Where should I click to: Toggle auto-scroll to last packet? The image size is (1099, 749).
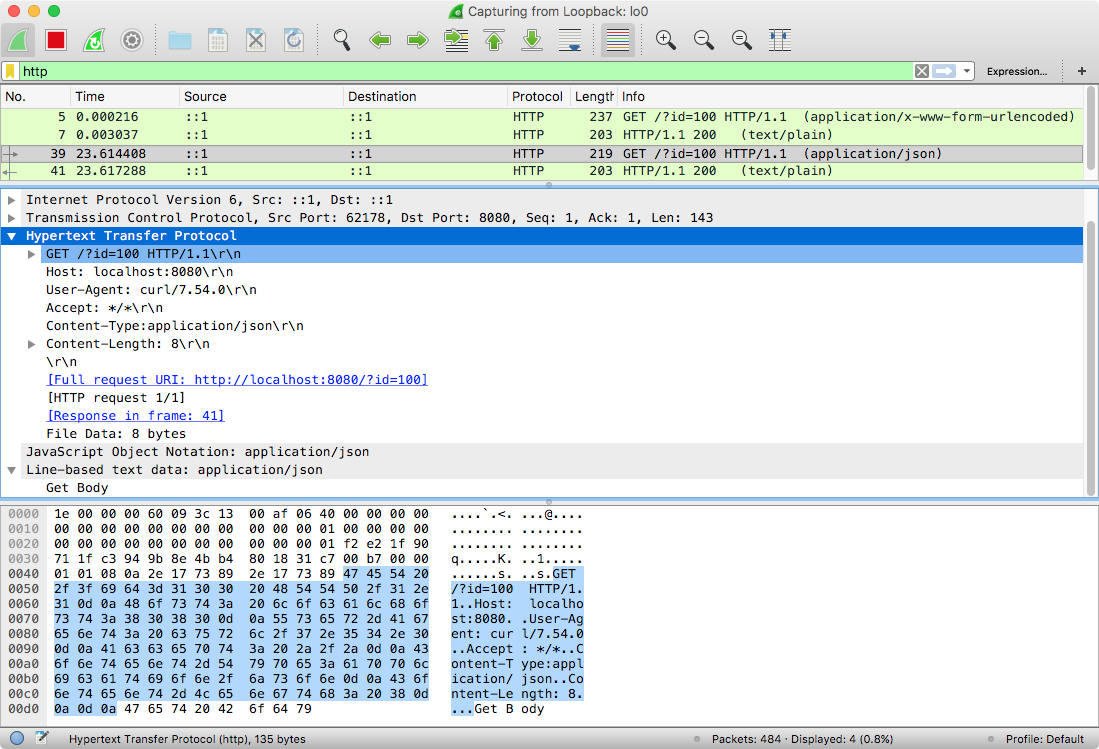(x=570, y=40)
